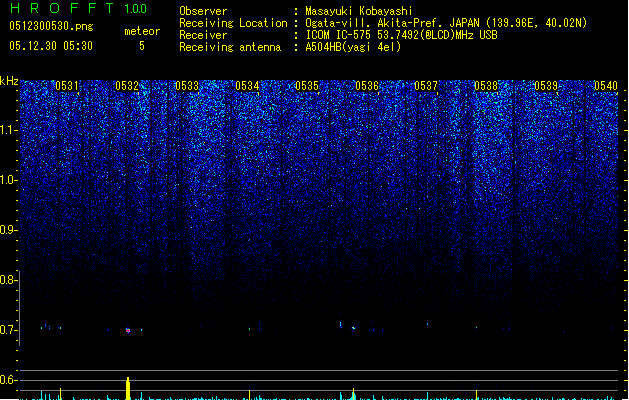Click the 0540 time marker
The height and width of the screenshot is (400, 629).
tap(606, 86)
